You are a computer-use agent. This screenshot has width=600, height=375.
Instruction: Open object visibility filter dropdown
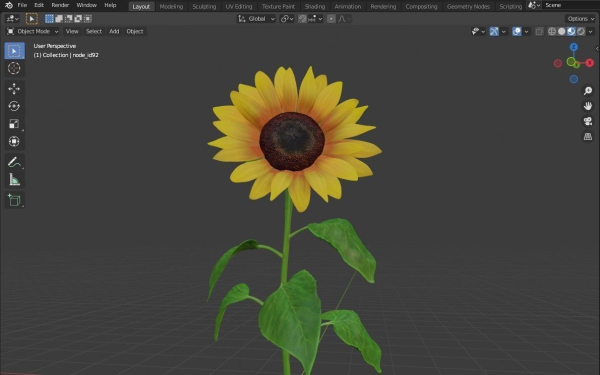click(x=478, y=31)
